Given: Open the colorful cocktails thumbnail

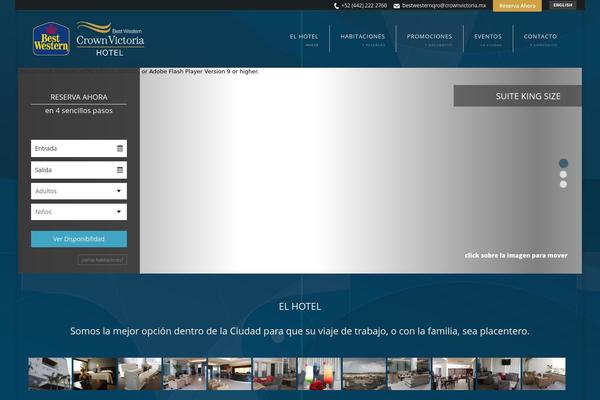Looking at the screenshot, I should (x=319, y=374).
